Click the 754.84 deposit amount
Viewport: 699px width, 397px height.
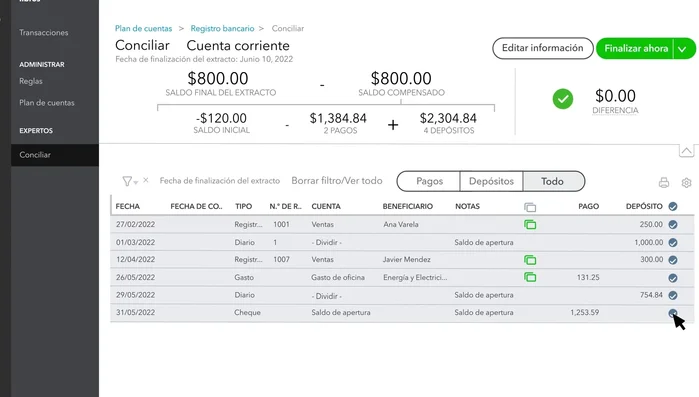point(651,295)
